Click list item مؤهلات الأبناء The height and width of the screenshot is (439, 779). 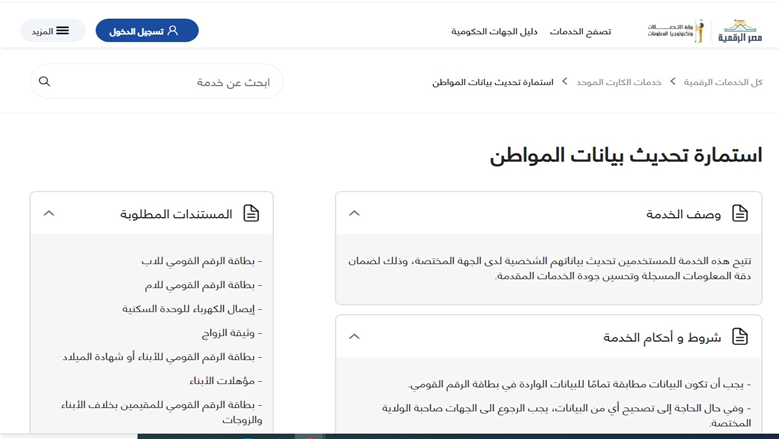226,381
